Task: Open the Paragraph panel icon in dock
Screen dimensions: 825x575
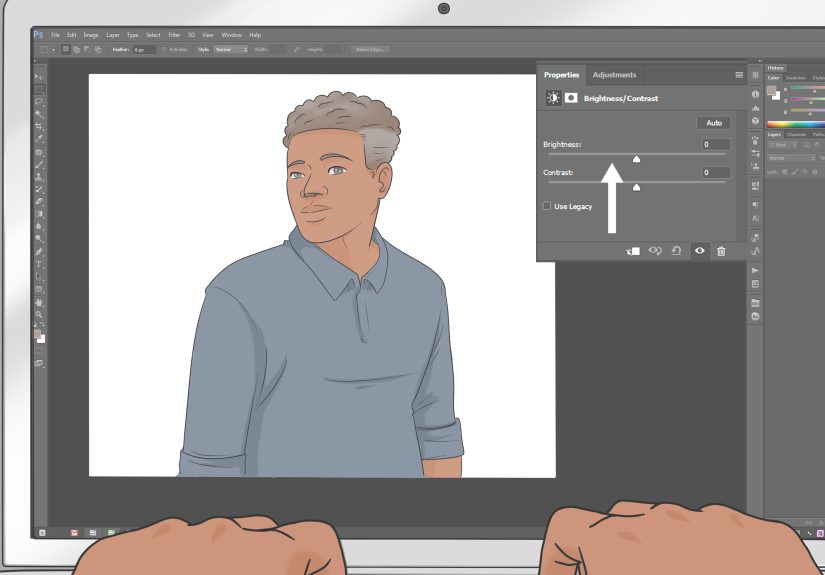Action: (x=756, y=205)
